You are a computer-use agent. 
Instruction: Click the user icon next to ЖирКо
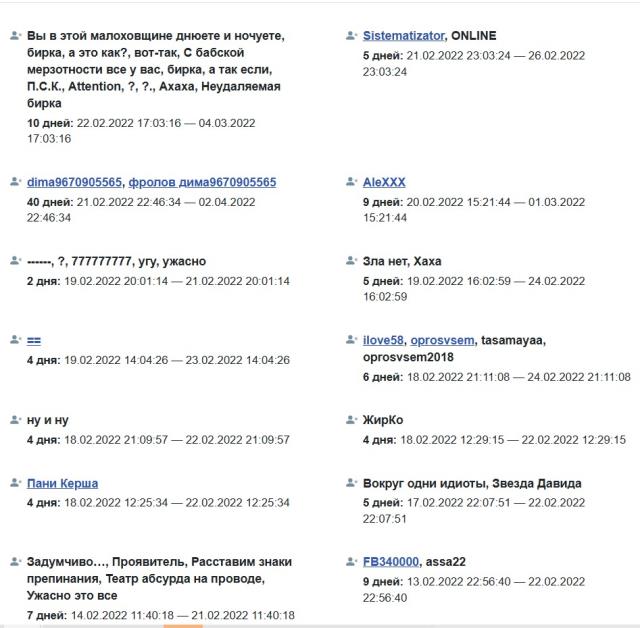[x=351, y=420]
